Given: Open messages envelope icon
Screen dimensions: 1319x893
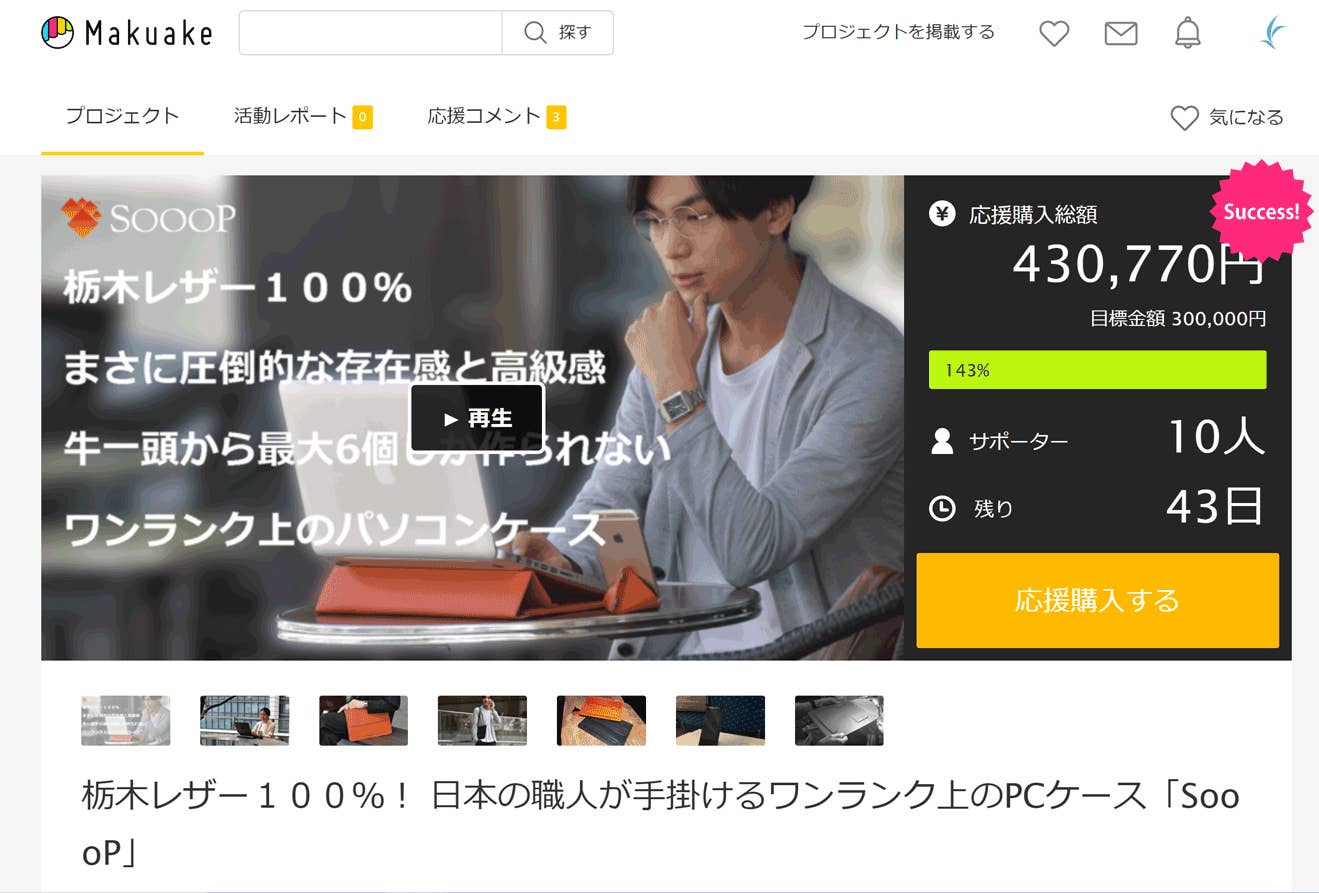Looking at the screenshot, I should tap(1121, 33).
